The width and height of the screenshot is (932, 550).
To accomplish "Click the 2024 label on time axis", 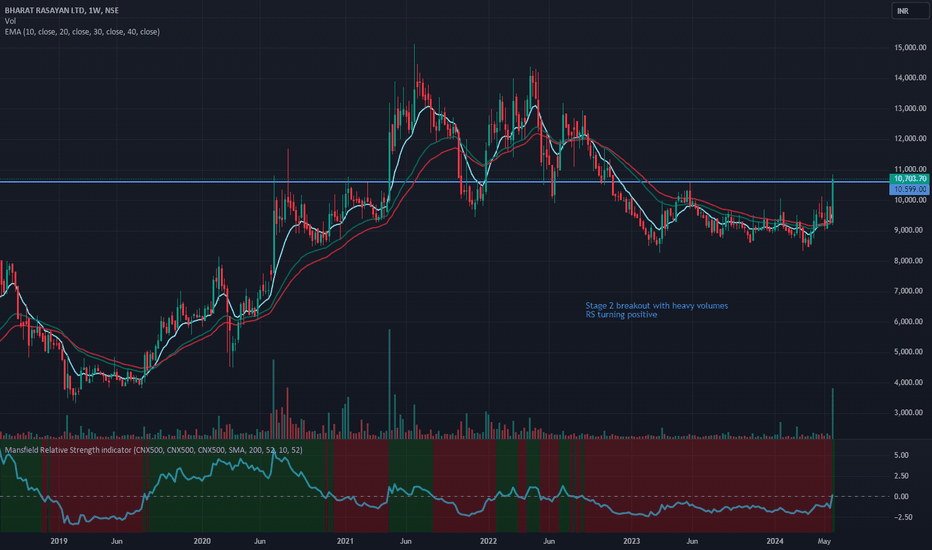I will click(x=774, y=541).
